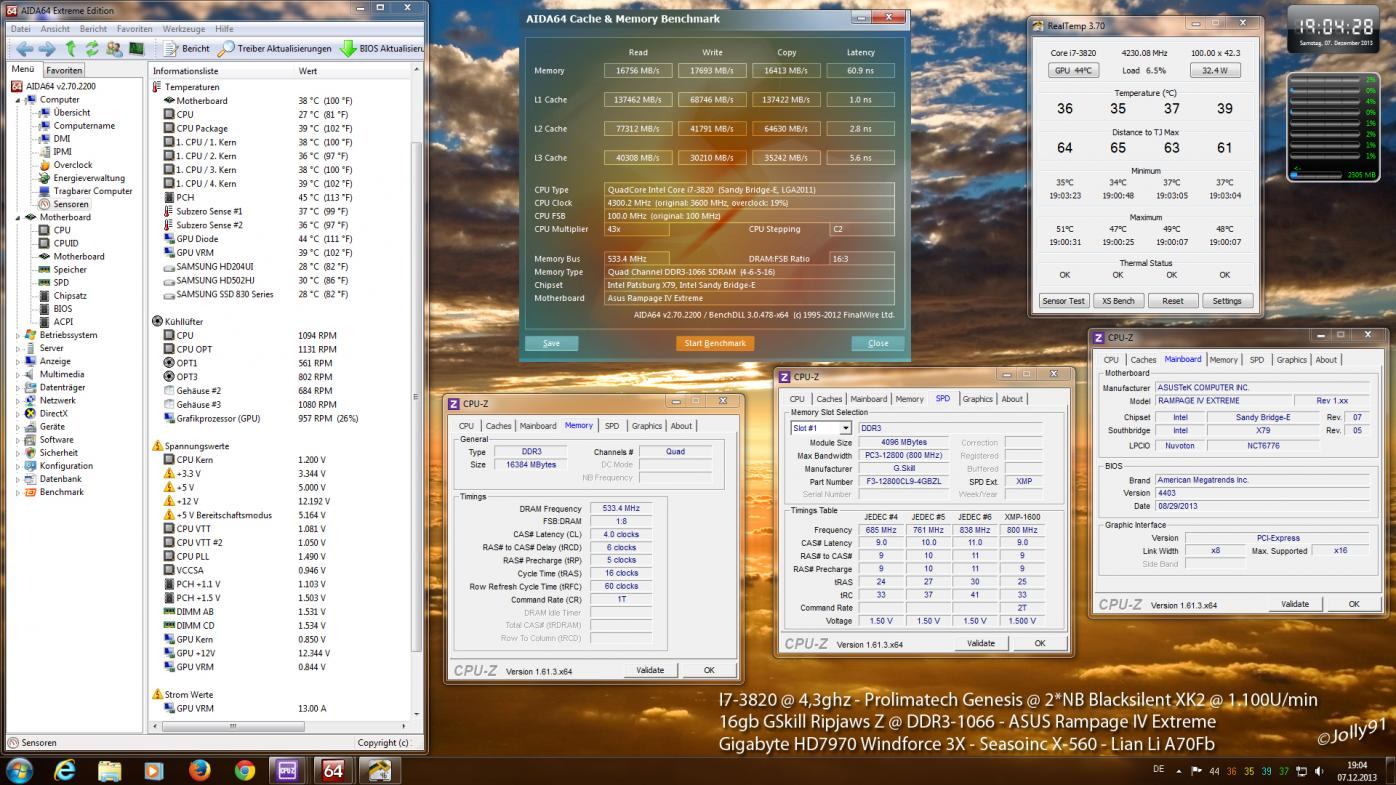This screenshot has height=785, width=1396.
Task: Show hidden icons in system tray
Action: (x=1178, y=771)
